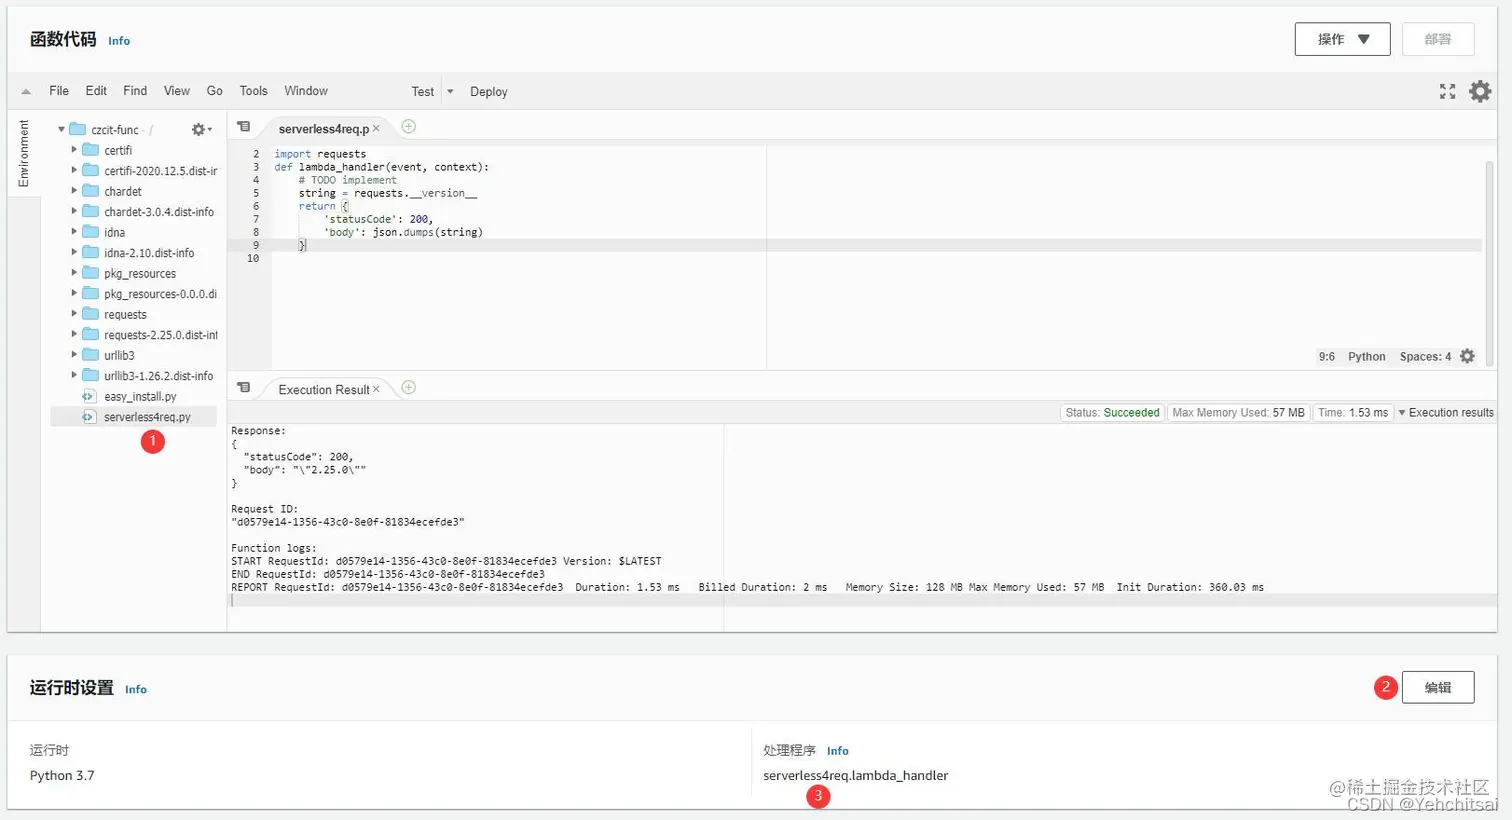Viewport: 1512px width, 820px height.
Task: Click line 9 in the code editor
Action: pos(875,245)
